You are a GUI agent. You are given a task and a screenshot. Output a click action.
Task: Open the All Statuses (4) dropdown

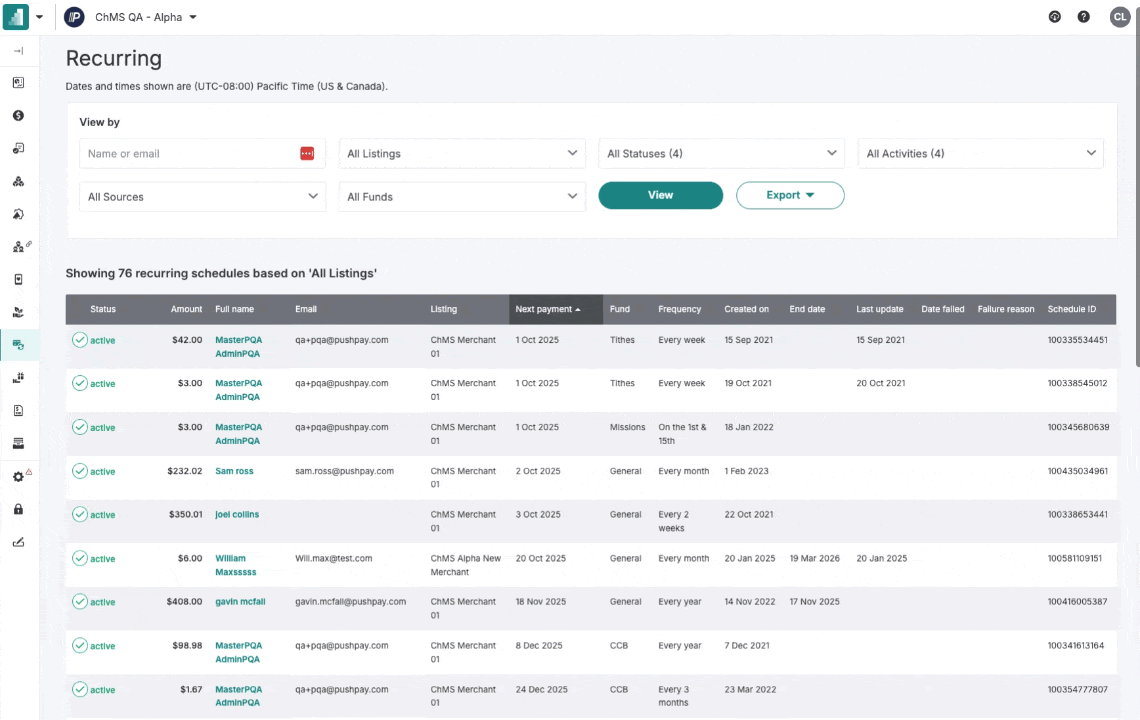[720, 153]
